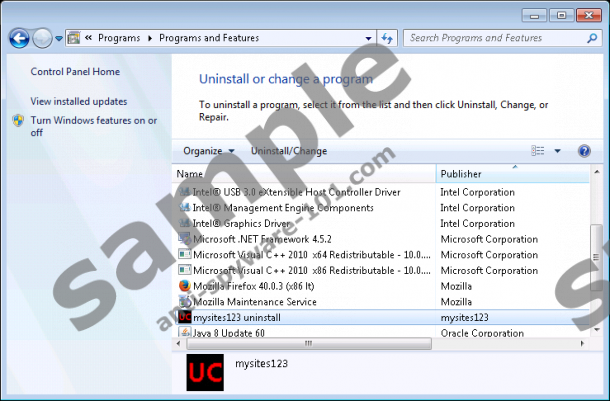Click the Java 8 Update 60 icon
Screen dimensions: 610x401
pos(184,333)
